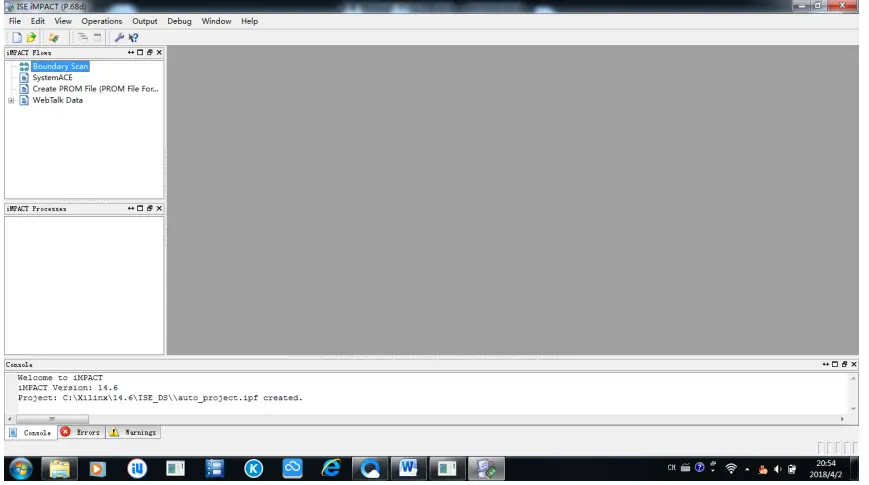This screenshot has width=869, height=485.
Task: Select Create PROM File flow
Action: 95,89
